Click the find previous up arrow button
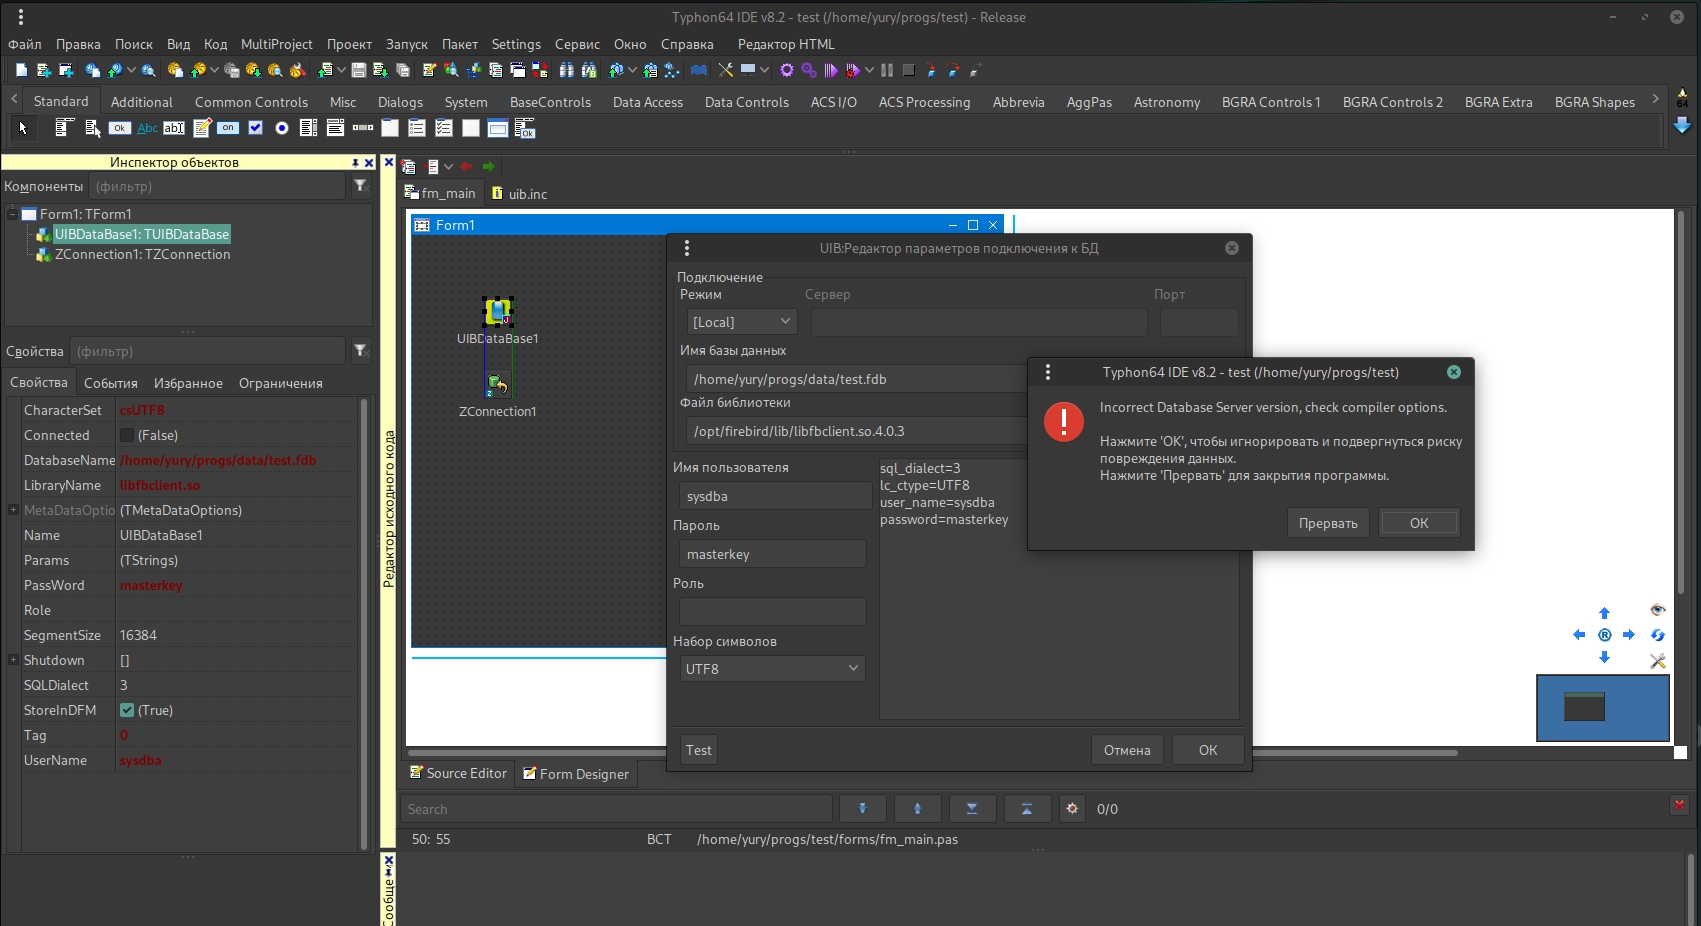 pyautogui.click(x=917, y=808)
